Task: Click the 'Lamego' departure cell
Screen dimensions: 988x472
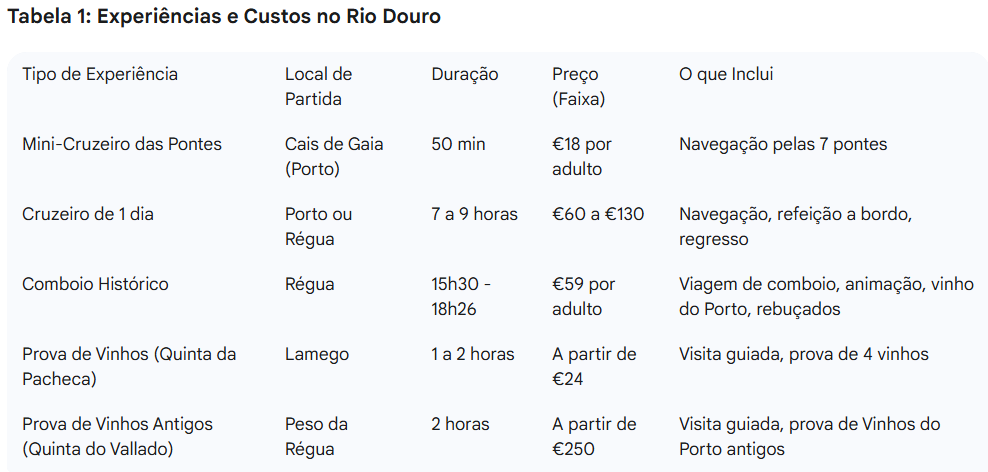Action: (x=317, y=354)
